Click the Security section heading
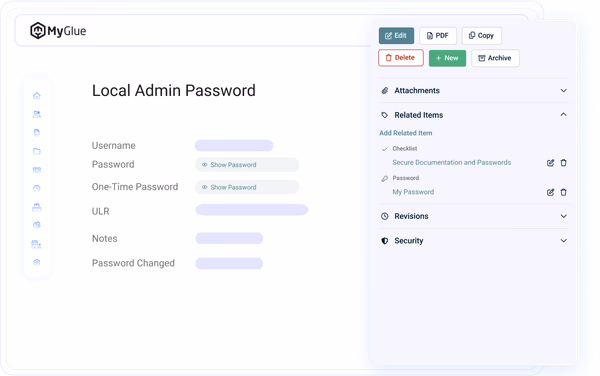Viewport: 600px width, 376px height. (x=409, y=241)
